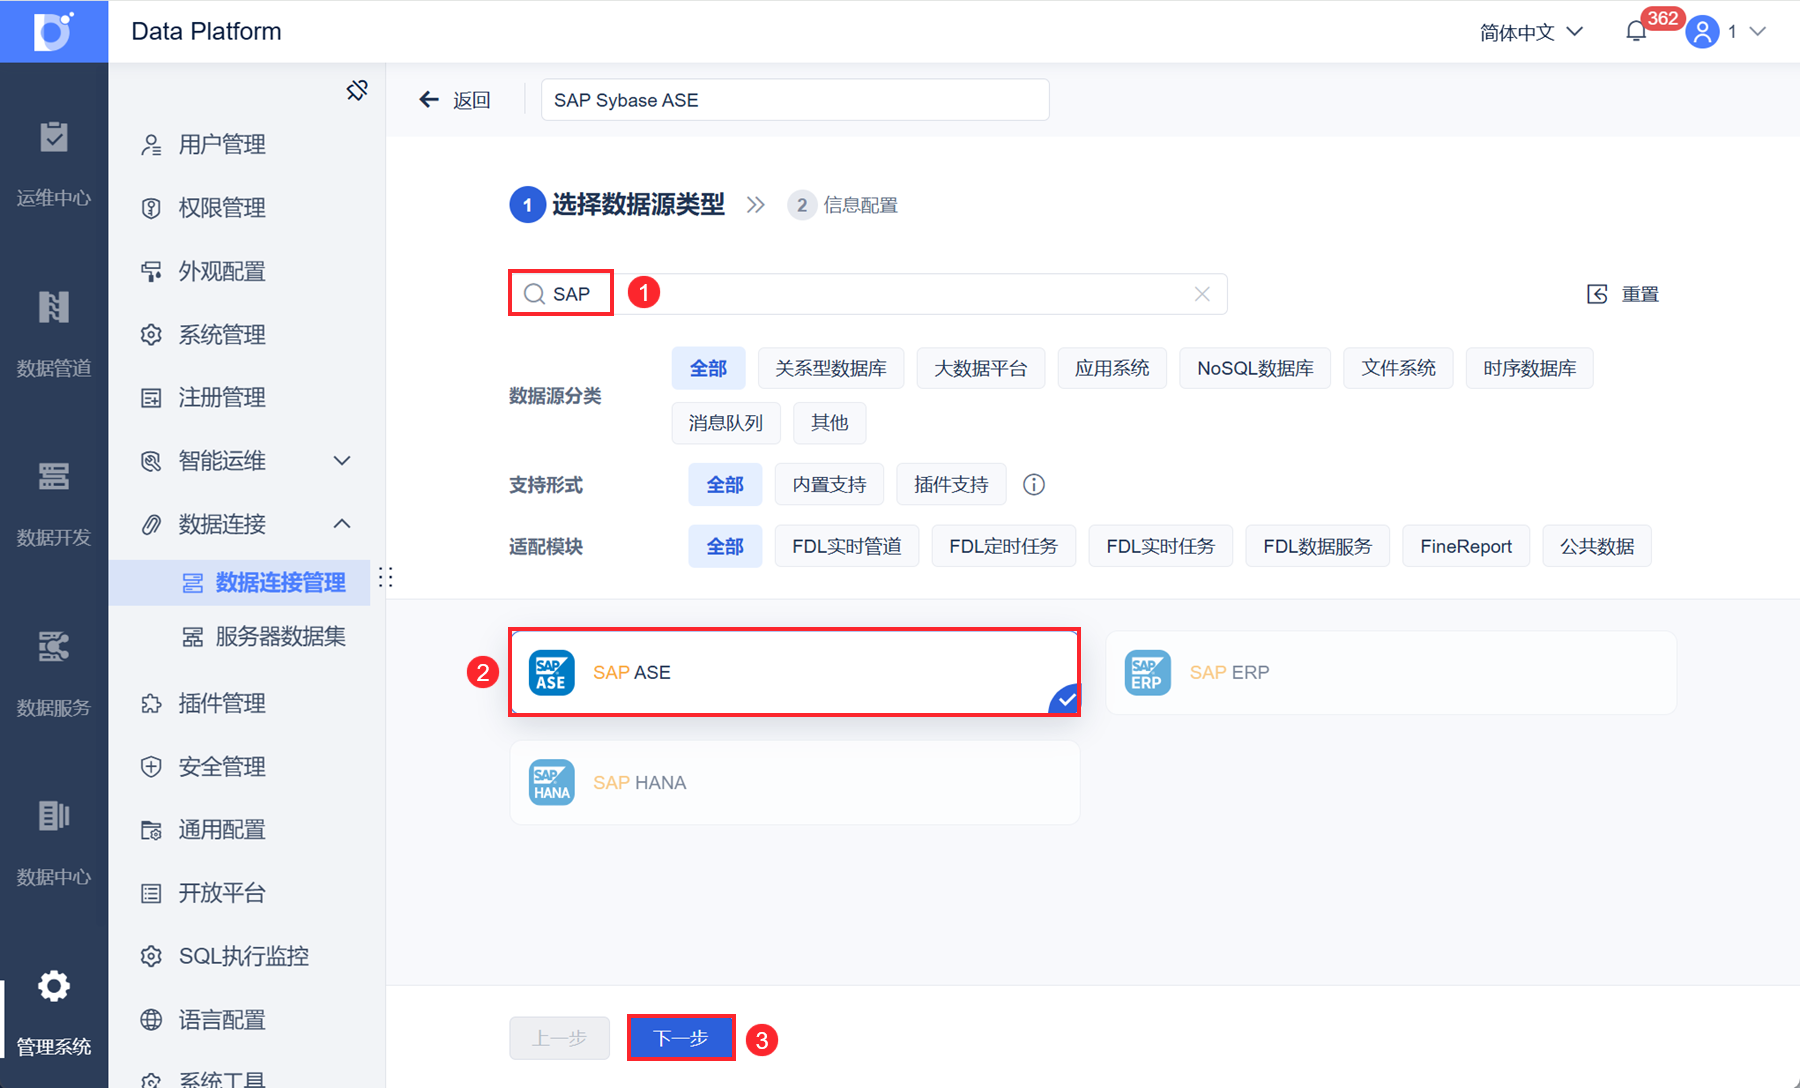Image resolution: width=1800 pixels, height=1088 pixels.
Task: Edit the SAP Sybase ASE name field
Action: 795,100
